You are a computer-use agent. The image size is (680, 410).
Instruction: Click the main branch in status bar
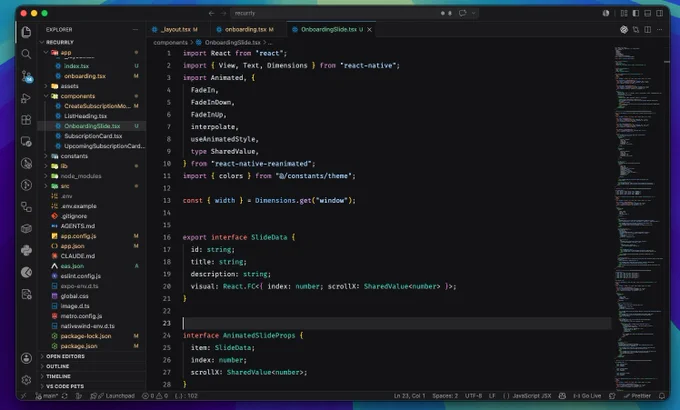point(46,396)
